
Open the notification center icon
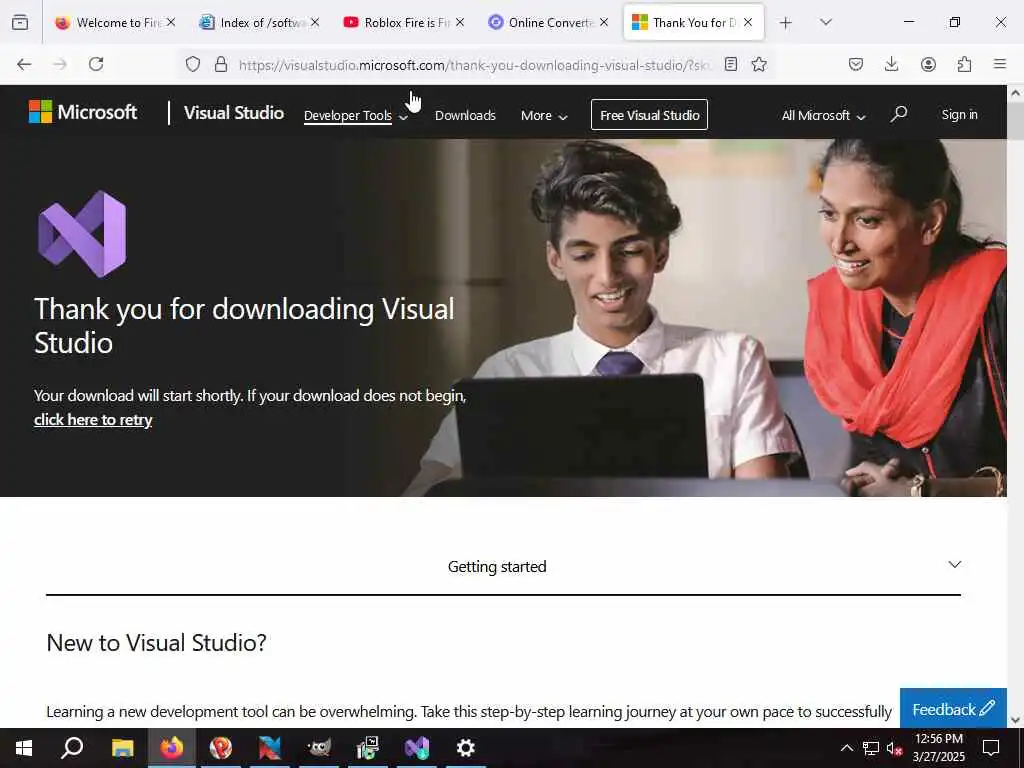coord(991,748)
